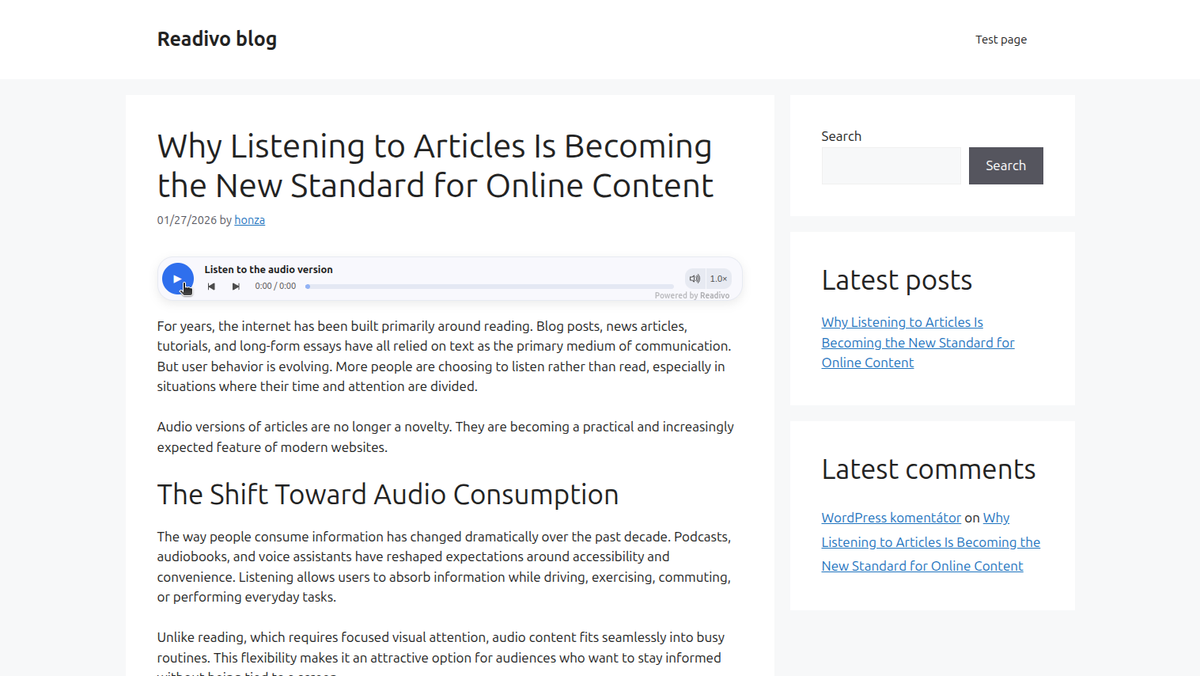Open commented post link in Latest comments

(931, 542)
